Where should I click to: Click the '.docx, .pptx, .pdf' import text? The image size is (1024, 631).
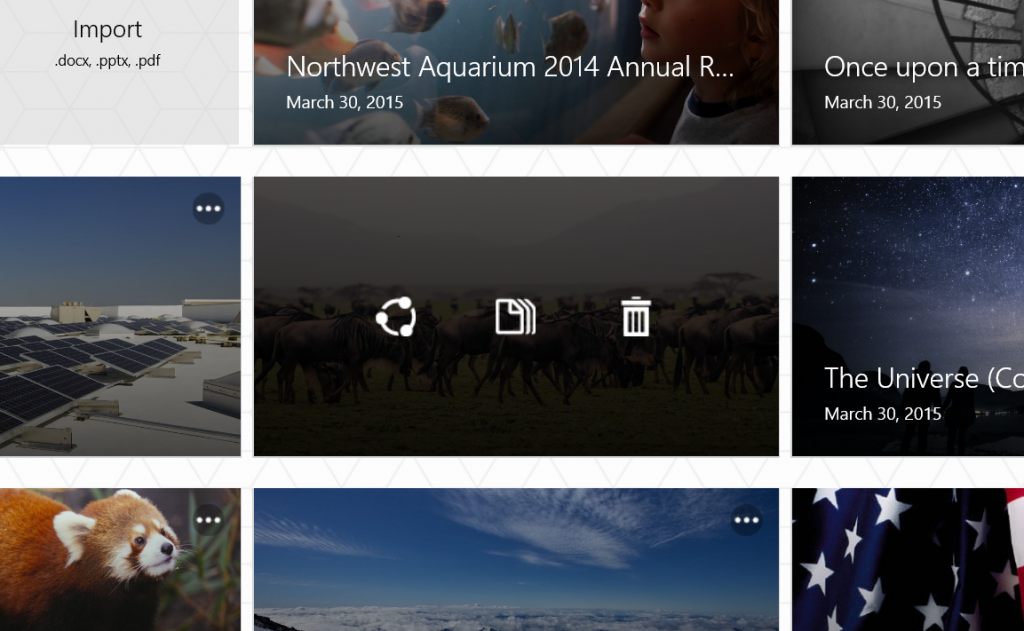[x=107, y=61]
